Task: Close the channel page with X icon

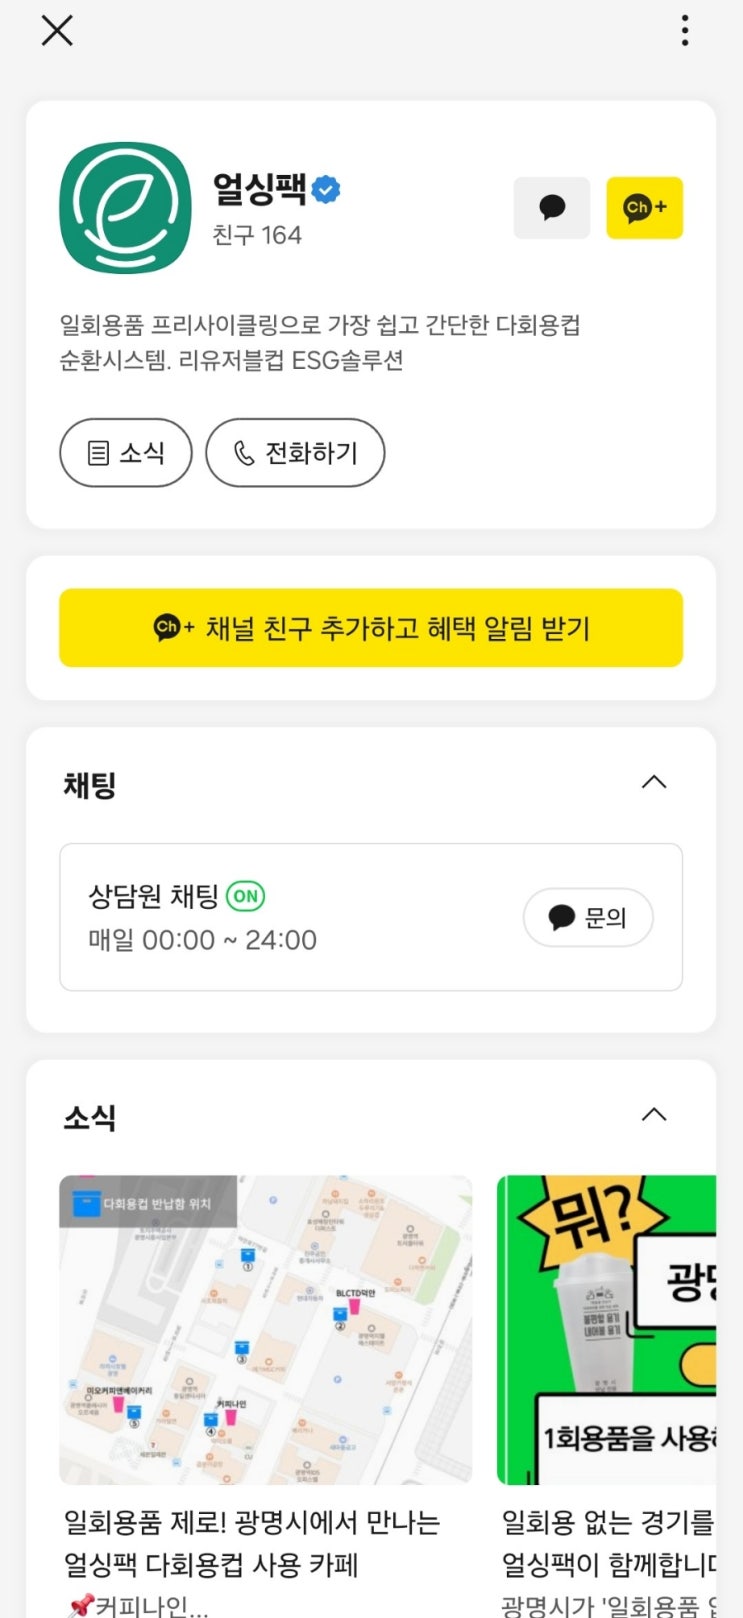Action: 57,31
